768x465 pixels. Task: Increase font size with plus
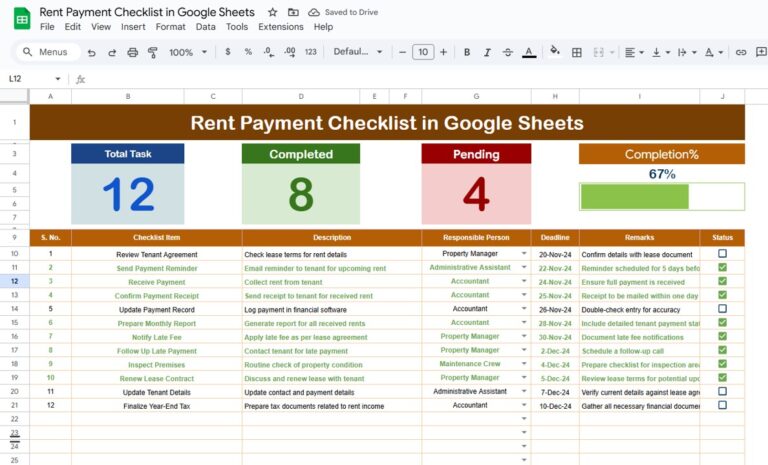pos(444,52)
